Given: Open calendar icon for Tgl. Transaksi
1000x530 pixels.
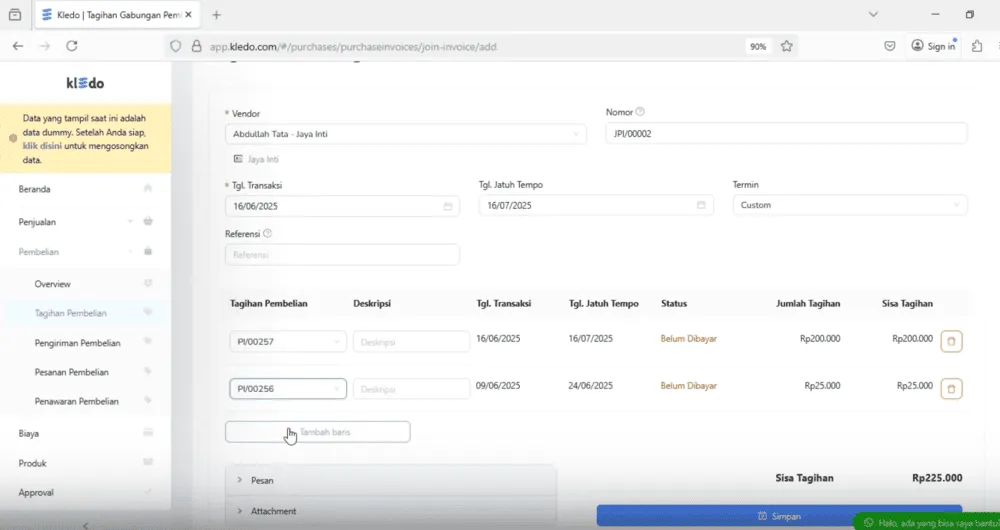Looking at the screenshot, I should coord(448,207).
